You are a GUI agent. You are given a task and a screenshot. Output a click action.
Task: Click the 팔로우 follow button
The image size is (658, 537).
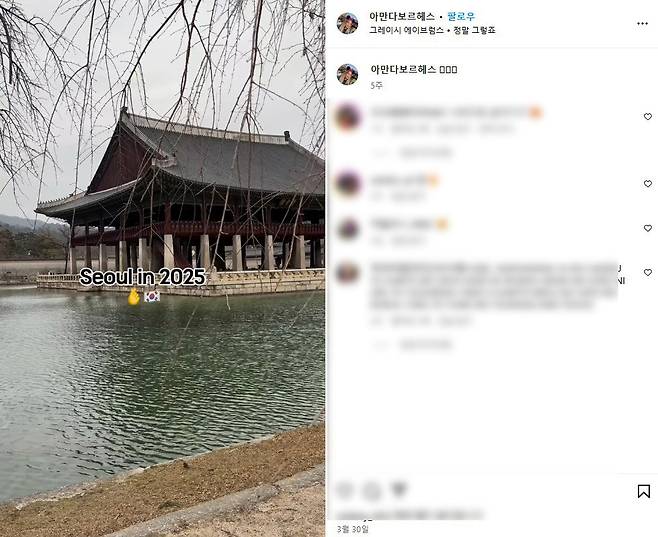461,17
